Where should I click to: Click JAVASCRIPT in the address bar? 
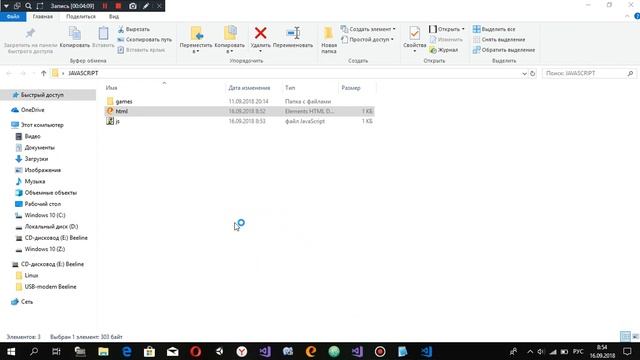pos(83,73)
